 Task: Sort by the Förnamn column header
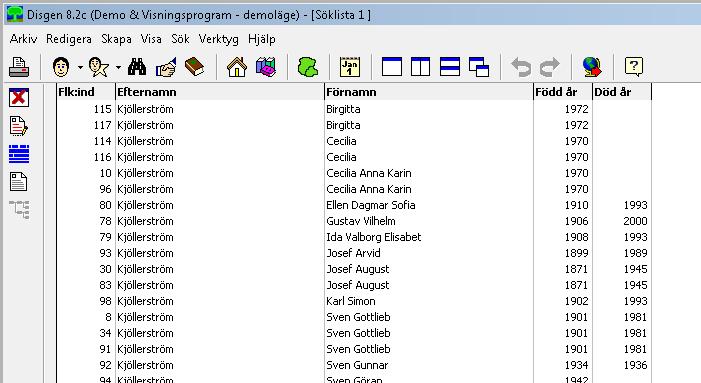[x=429, y=92]
